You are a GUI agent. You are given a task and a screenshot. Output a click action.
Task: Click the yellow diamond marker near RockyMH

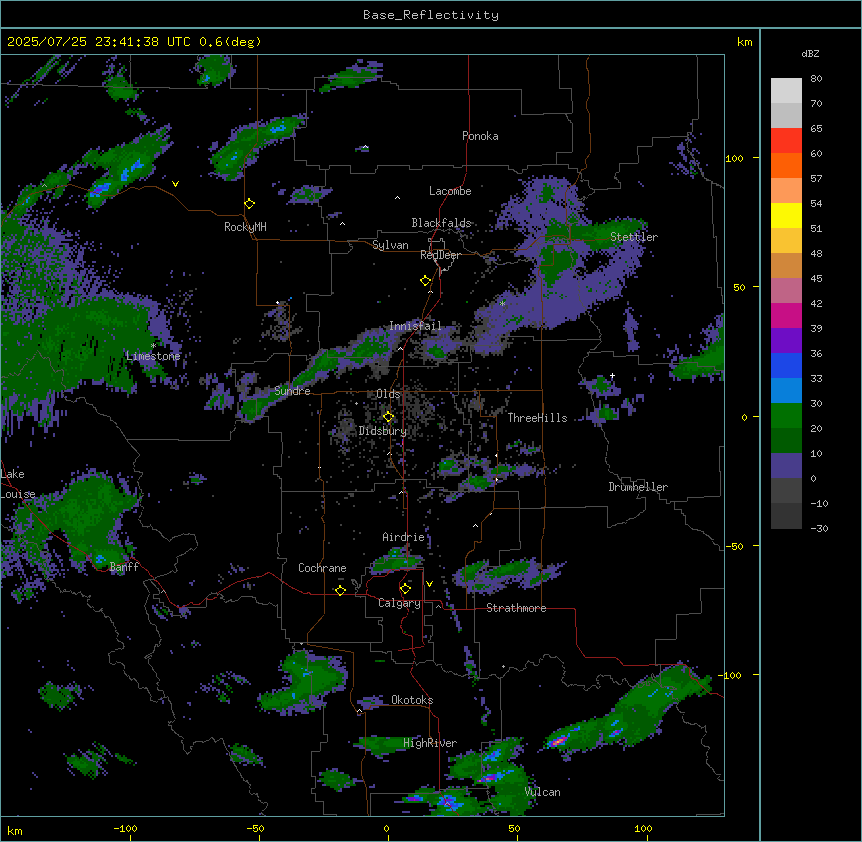point(249,204)
